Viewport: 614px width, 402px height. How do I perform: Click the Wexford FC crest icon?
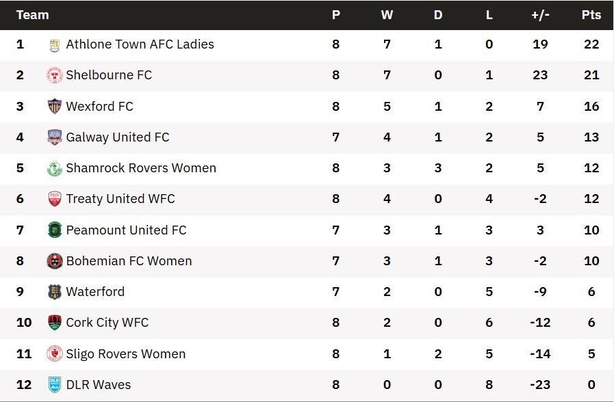[54, 107]
